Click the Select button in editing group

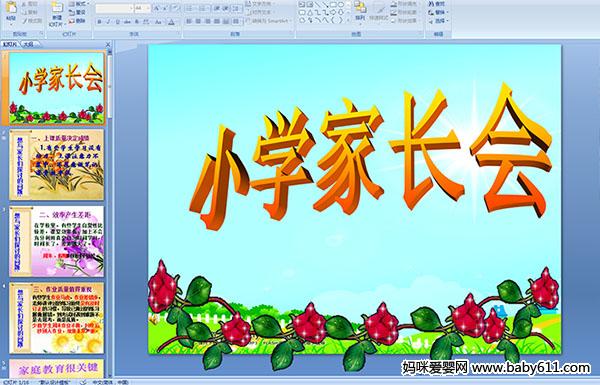pyautogui.click(x=437, y=21)
